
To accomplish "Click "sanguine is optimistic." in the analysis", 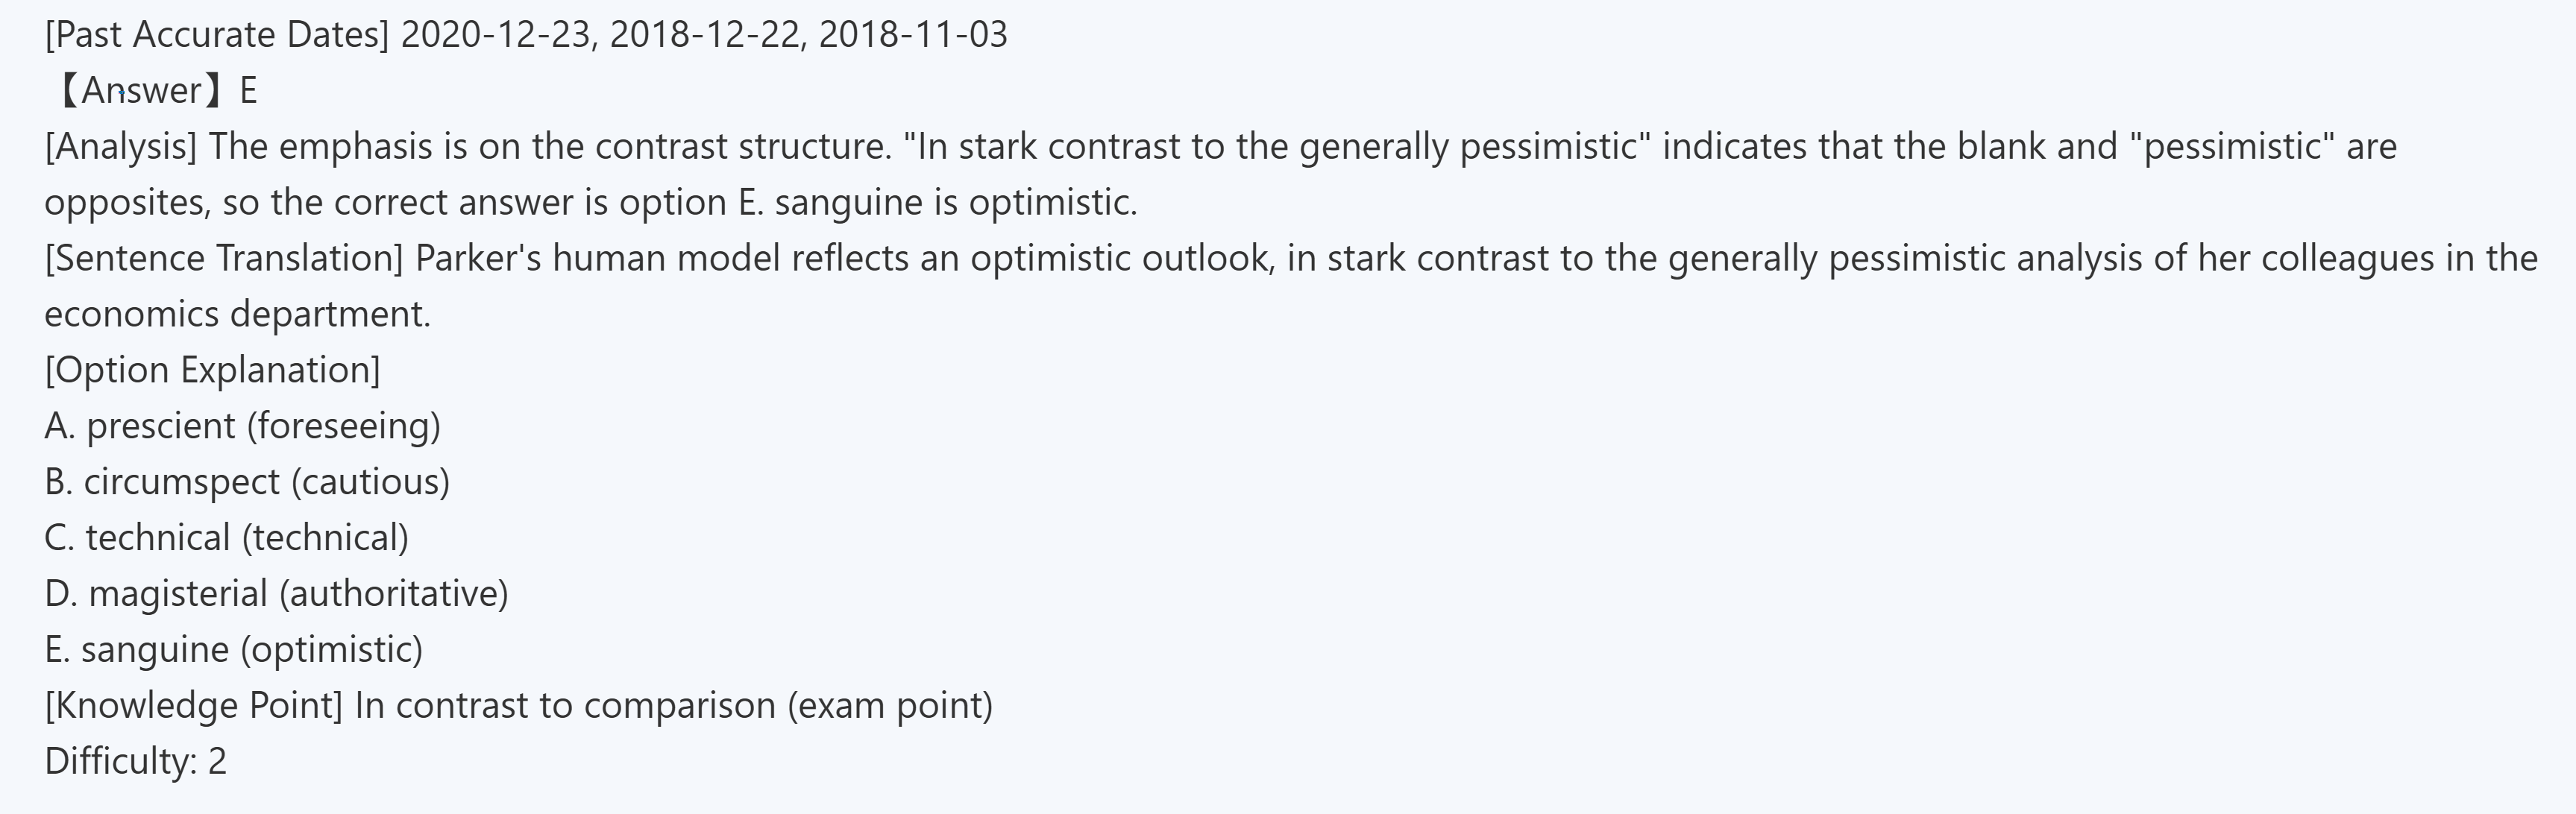I will 955,203.
